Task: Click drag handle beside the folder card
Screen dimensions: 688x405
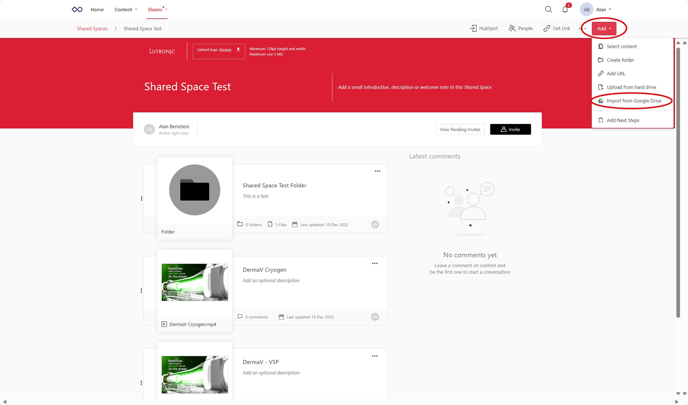Action: pos(141,198)
